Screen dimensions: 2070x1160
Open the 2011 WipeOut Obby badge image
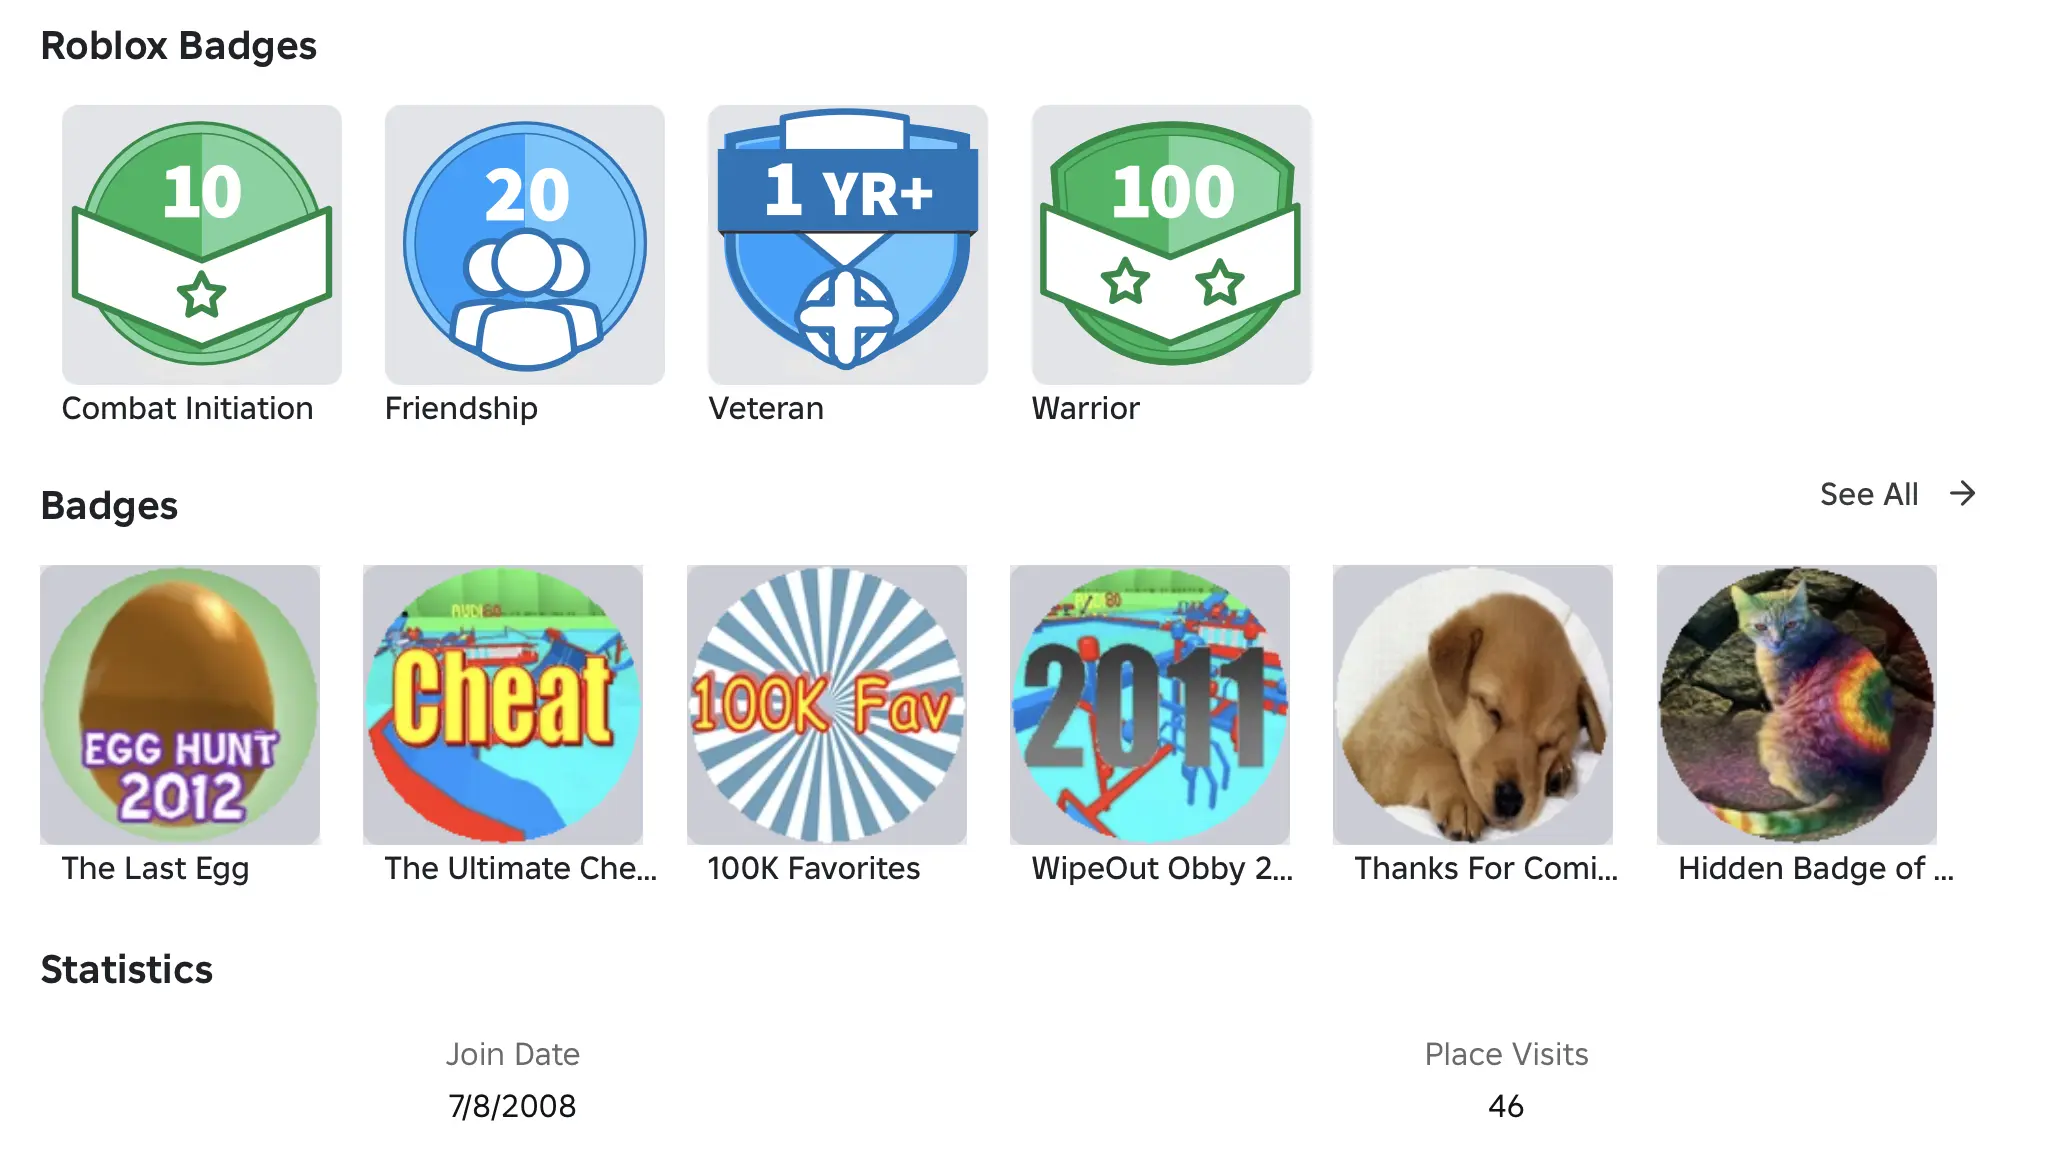pos(1150,705)
